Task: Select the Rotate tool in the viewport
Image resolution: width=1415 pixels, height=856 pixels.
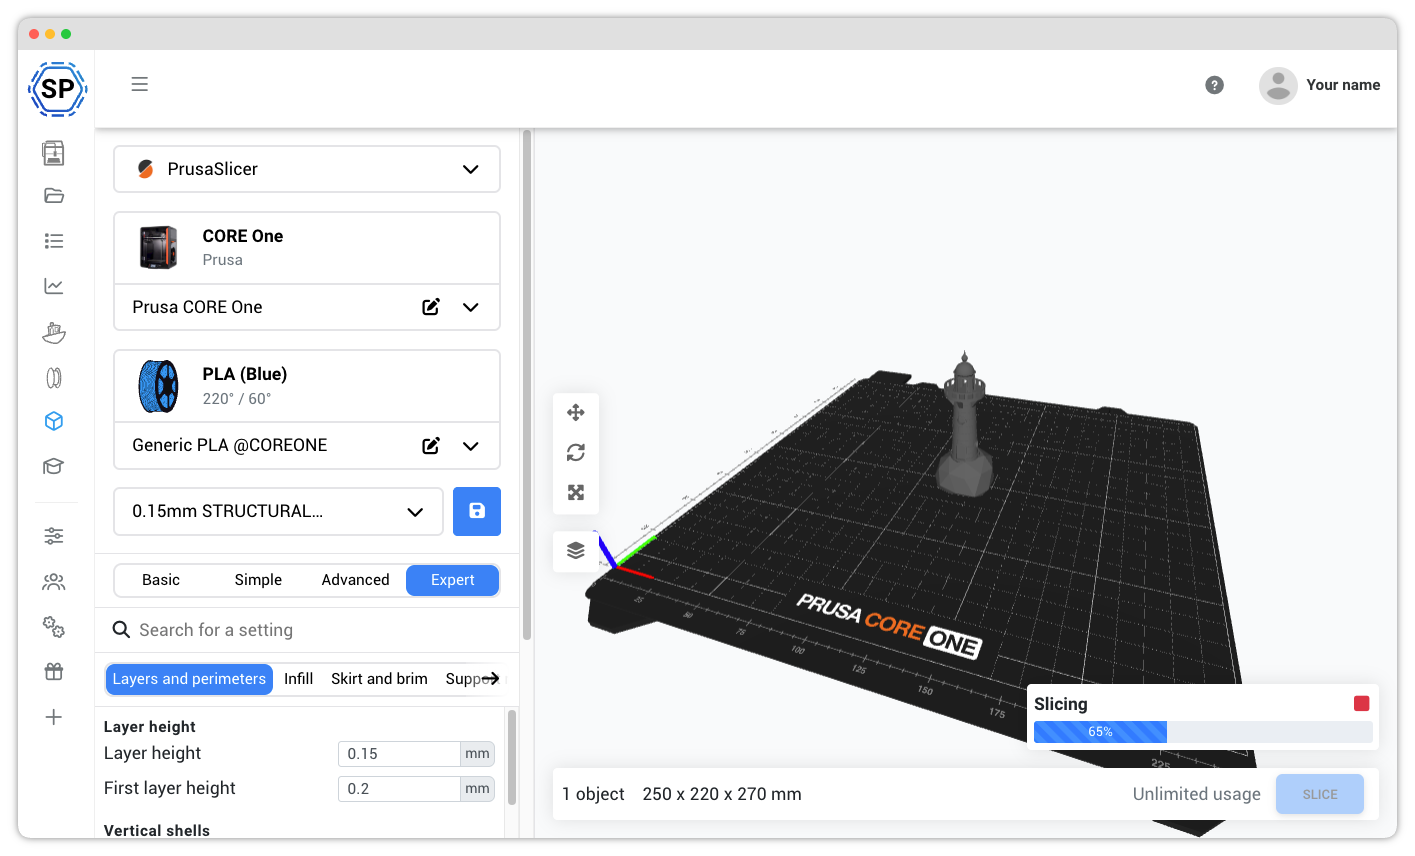Action: (576, 452)
